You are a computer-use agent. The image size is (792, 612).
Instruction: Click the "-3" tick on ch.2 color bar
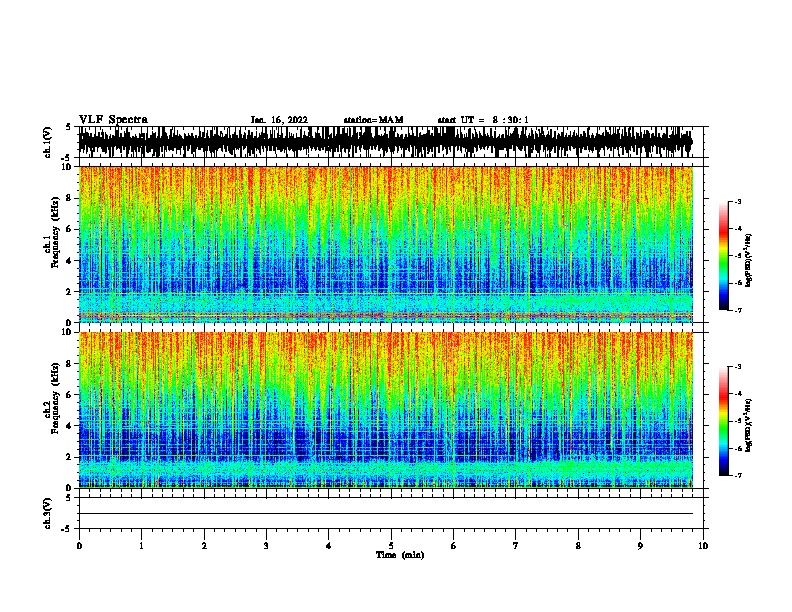[737, 367]
